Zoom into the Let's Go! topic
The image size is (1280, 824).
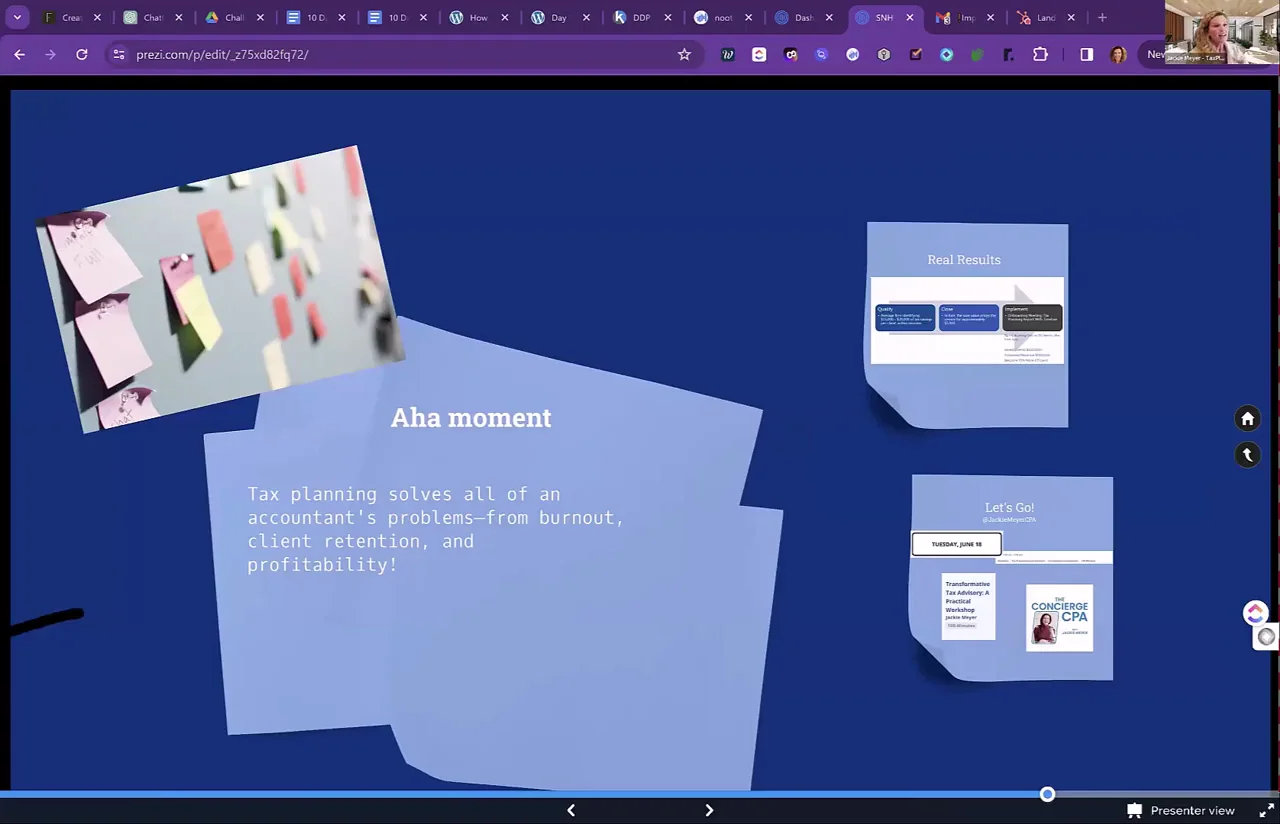pos(1012,578)
